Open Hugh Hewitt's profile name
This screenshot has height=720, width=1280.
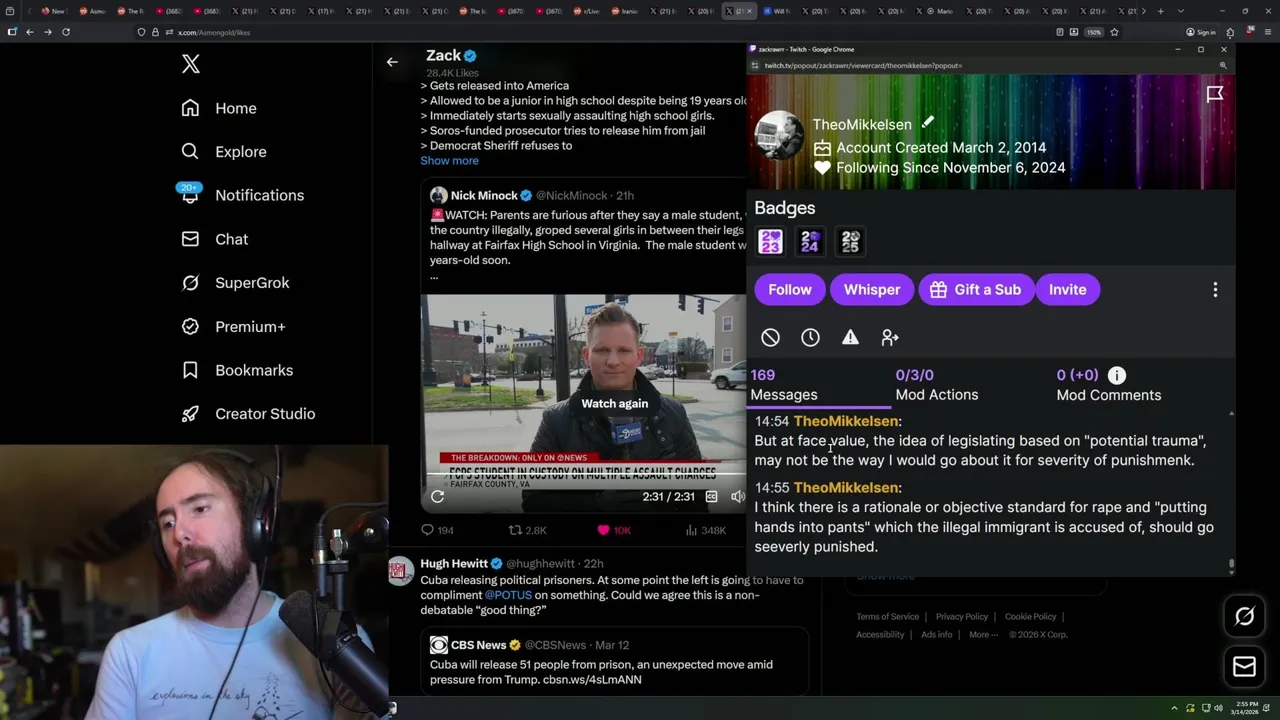coord(454,564)
